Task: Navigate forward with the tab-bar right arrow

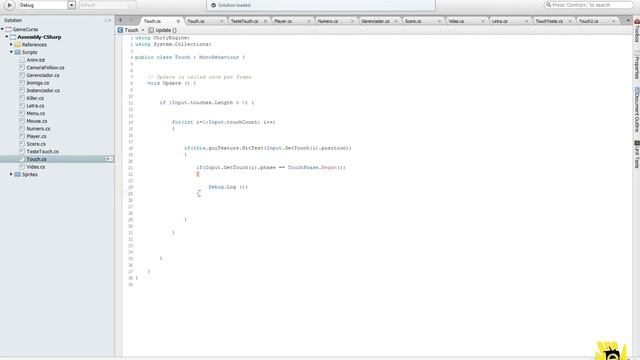Action: pyautogui.click(x=131, y=20)
